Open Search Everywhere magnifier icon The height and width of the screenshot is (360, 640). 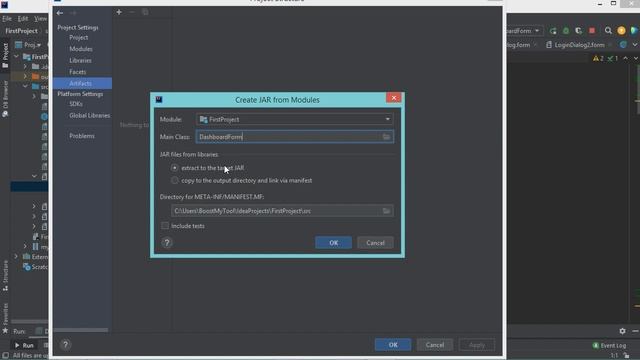coord(608,31)
